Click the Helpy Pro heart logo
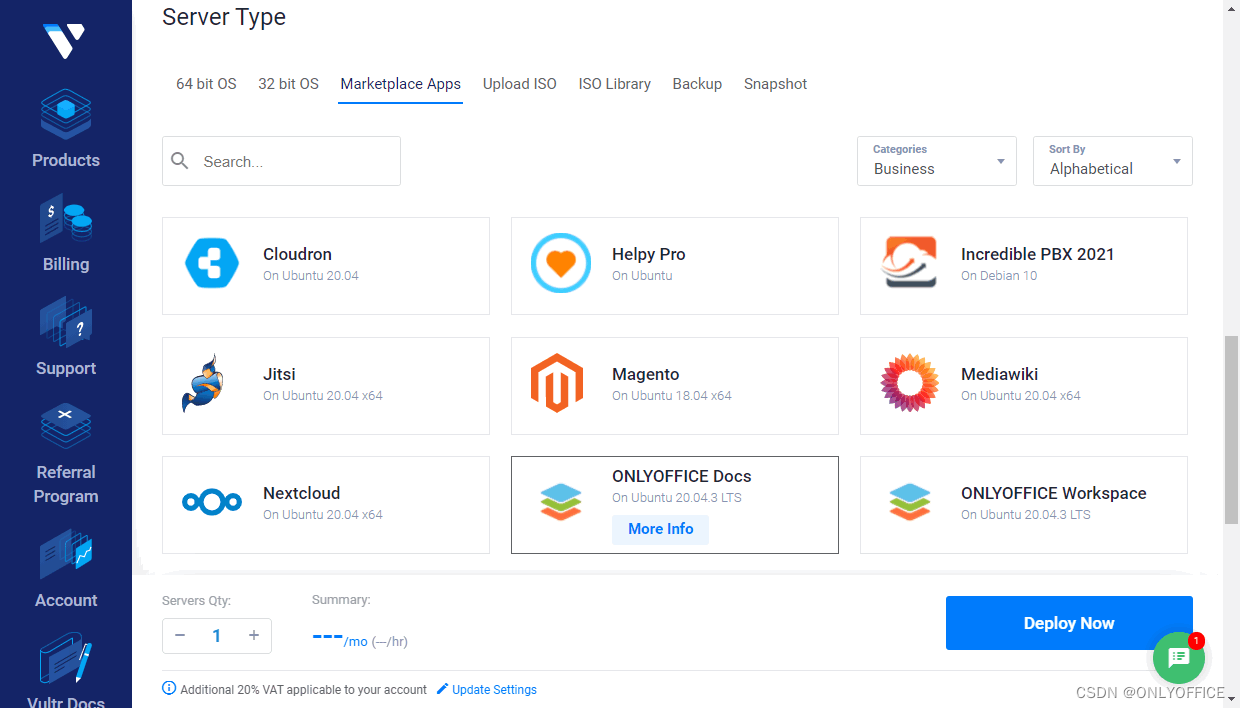Image resolution: width=1240 pixels, height=708 pixels. click(x=561, y=264)
